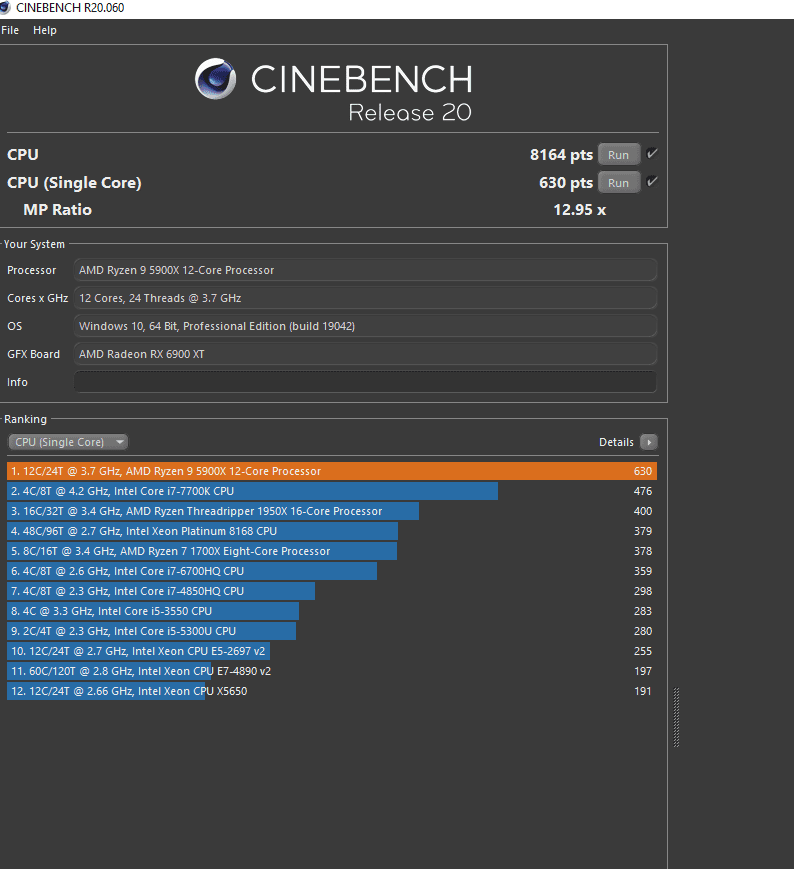Click the Cores x GHz field
The height and width of the screenshot is (869, 794).
365,298
